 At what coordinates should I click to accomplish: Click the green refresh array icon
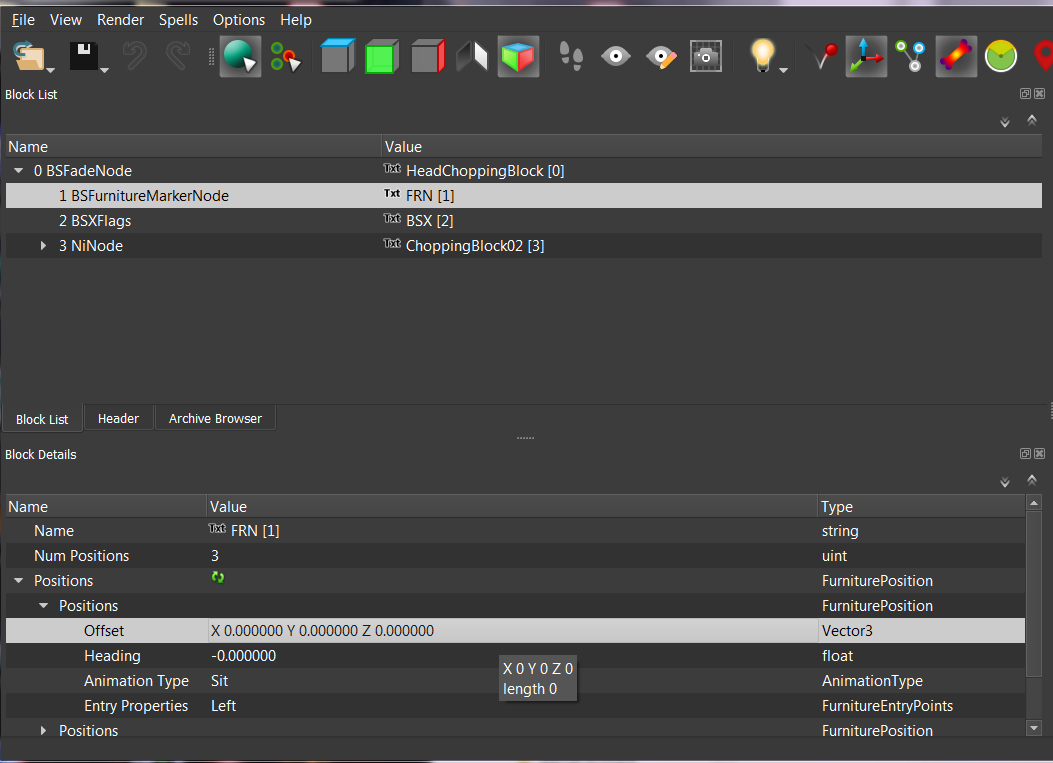tap(218, 578)
